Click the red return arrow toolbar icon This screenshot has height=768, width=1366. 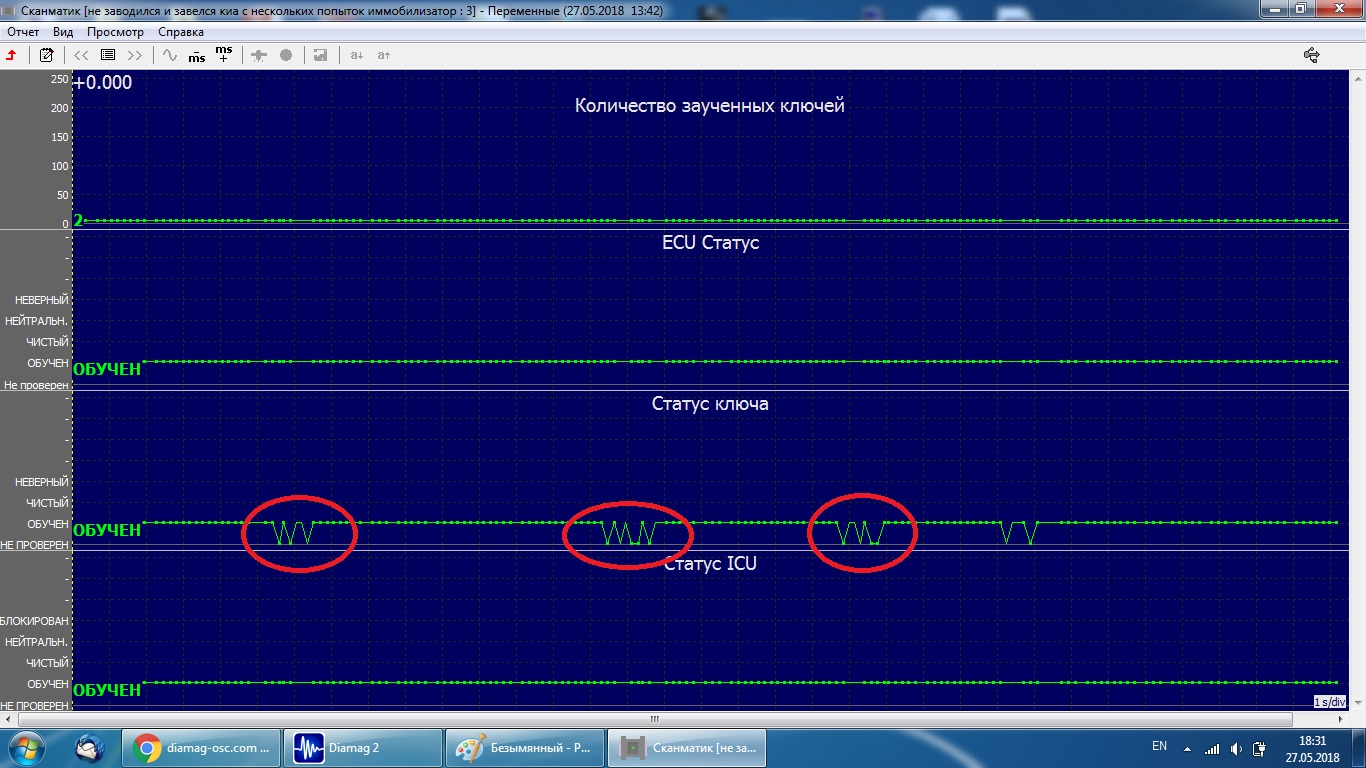tap(11, 55)
